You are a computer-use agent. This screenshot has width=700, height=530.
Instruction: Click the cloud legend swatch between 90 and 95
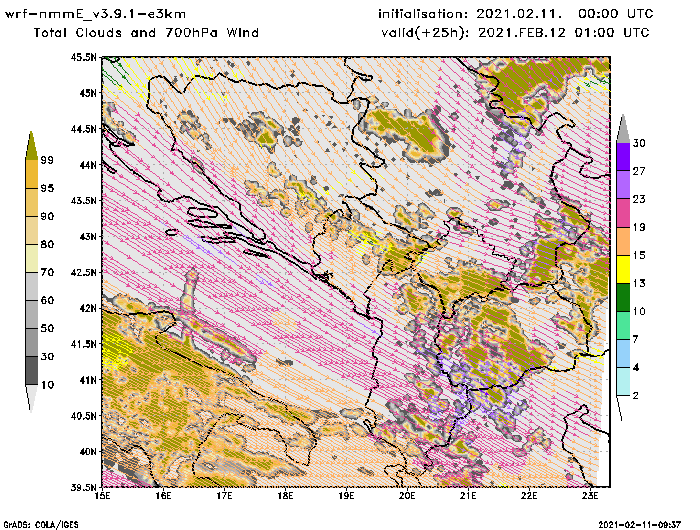tap(31, 202)
